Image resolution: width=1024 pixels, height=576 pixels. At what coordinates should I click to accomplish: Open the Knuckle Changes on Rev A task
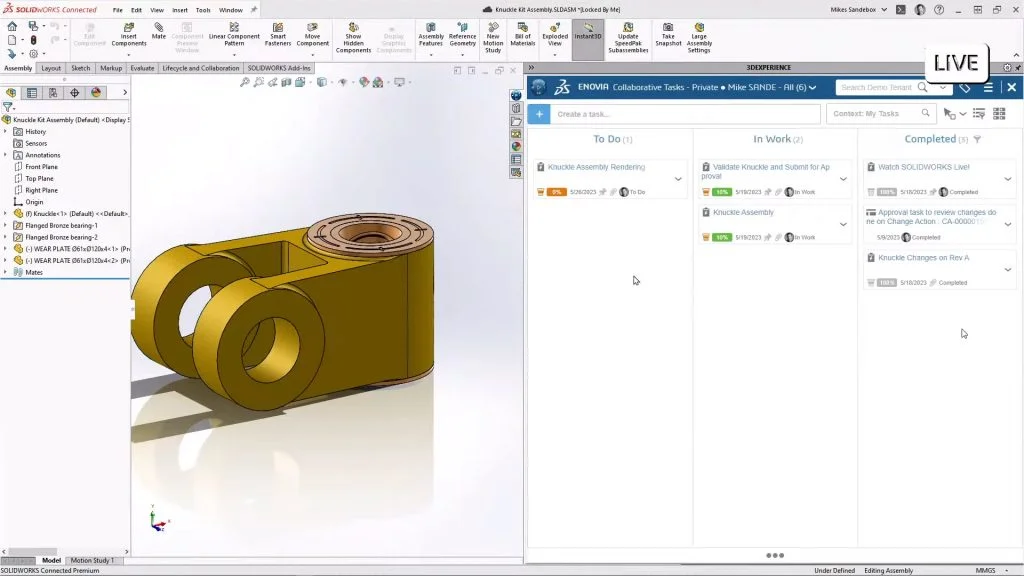(x=923, y=258)
